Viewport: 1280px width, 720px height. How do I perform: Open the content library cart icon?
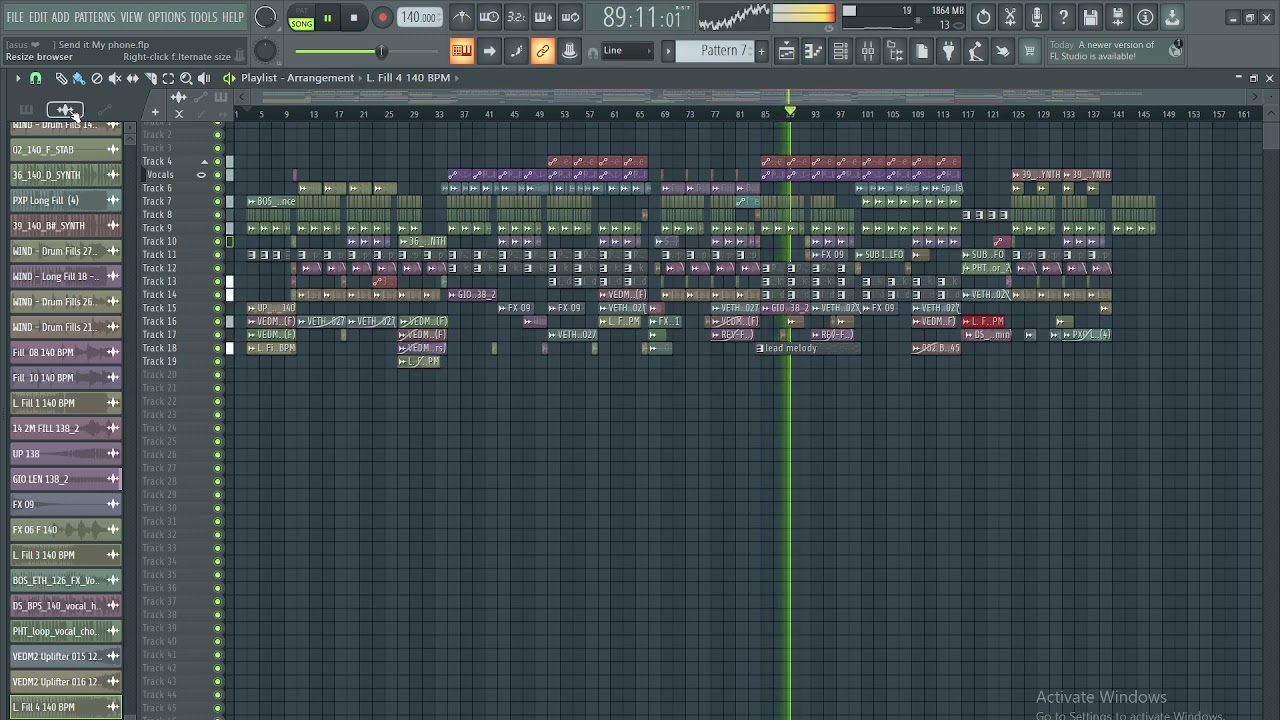pos(1030,51)
